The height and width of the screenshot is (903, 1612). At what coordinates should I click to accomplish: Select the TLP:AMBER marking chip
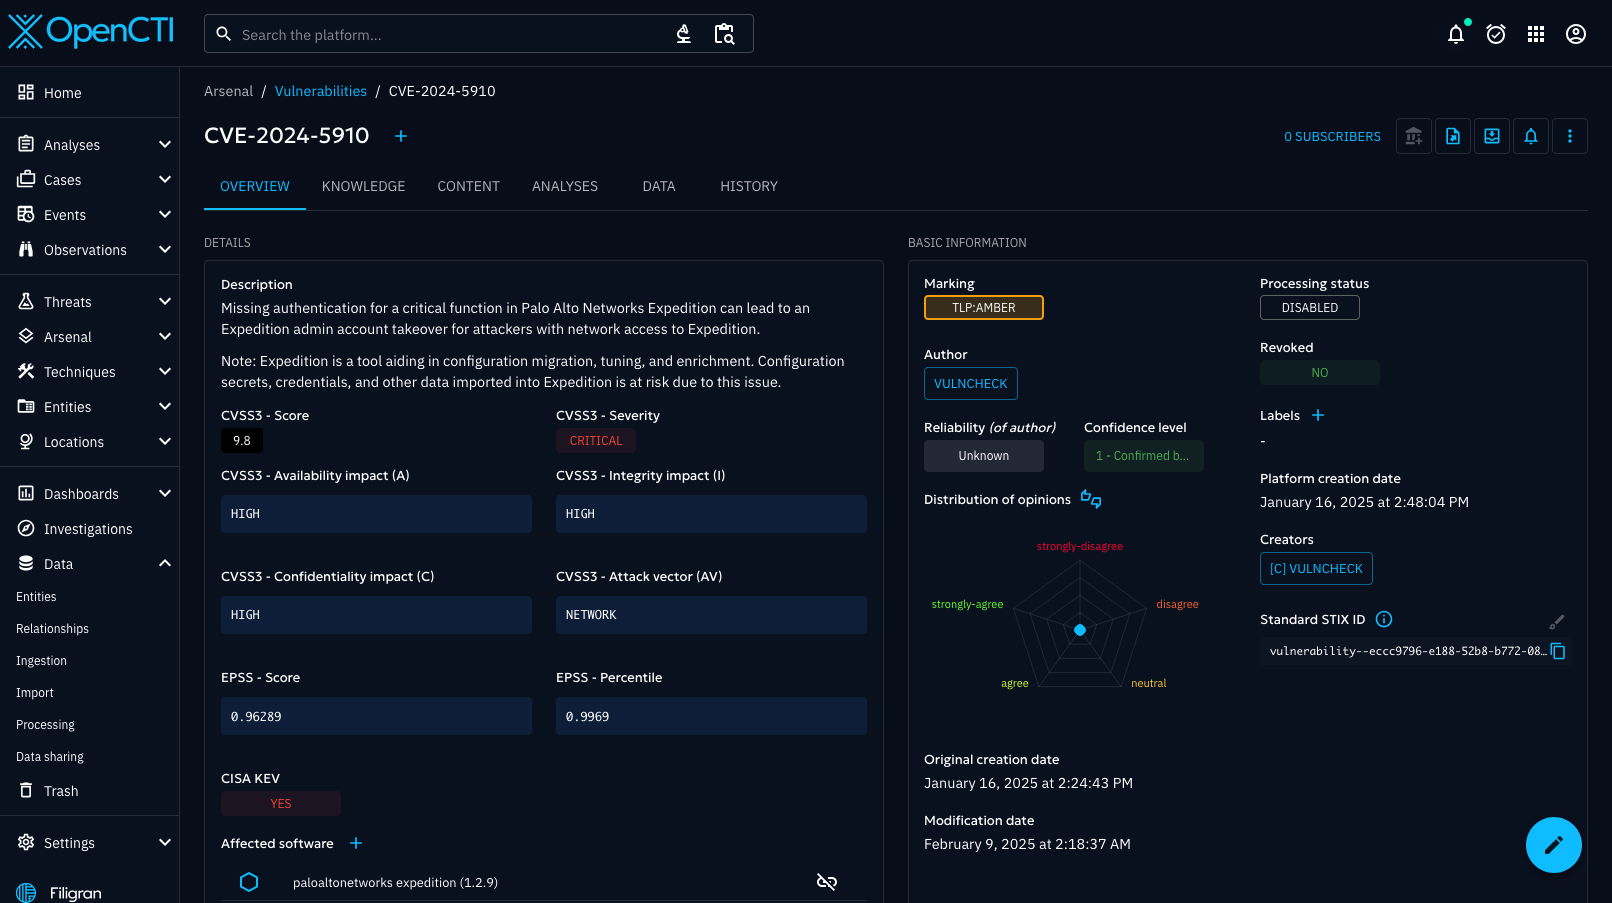click(x=983, y=307)
